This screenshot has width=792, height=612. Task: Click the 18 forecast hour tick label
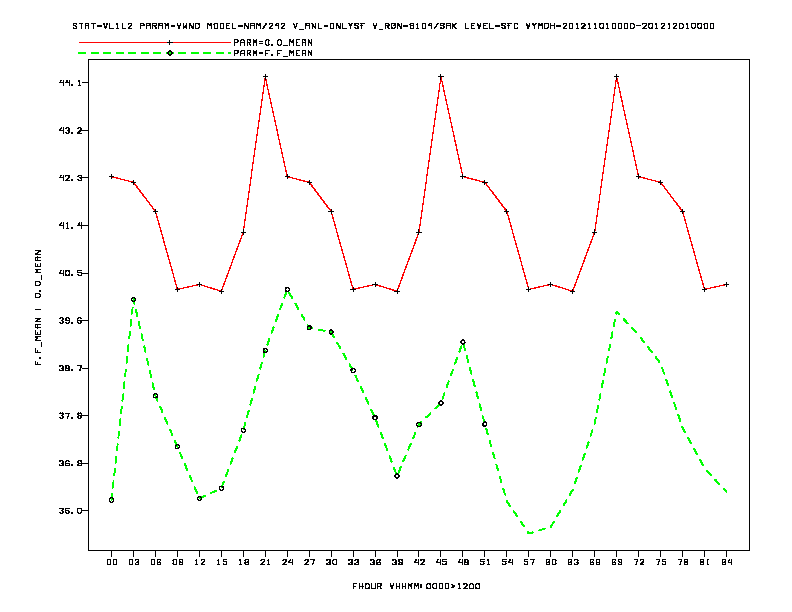pos(243,562)
